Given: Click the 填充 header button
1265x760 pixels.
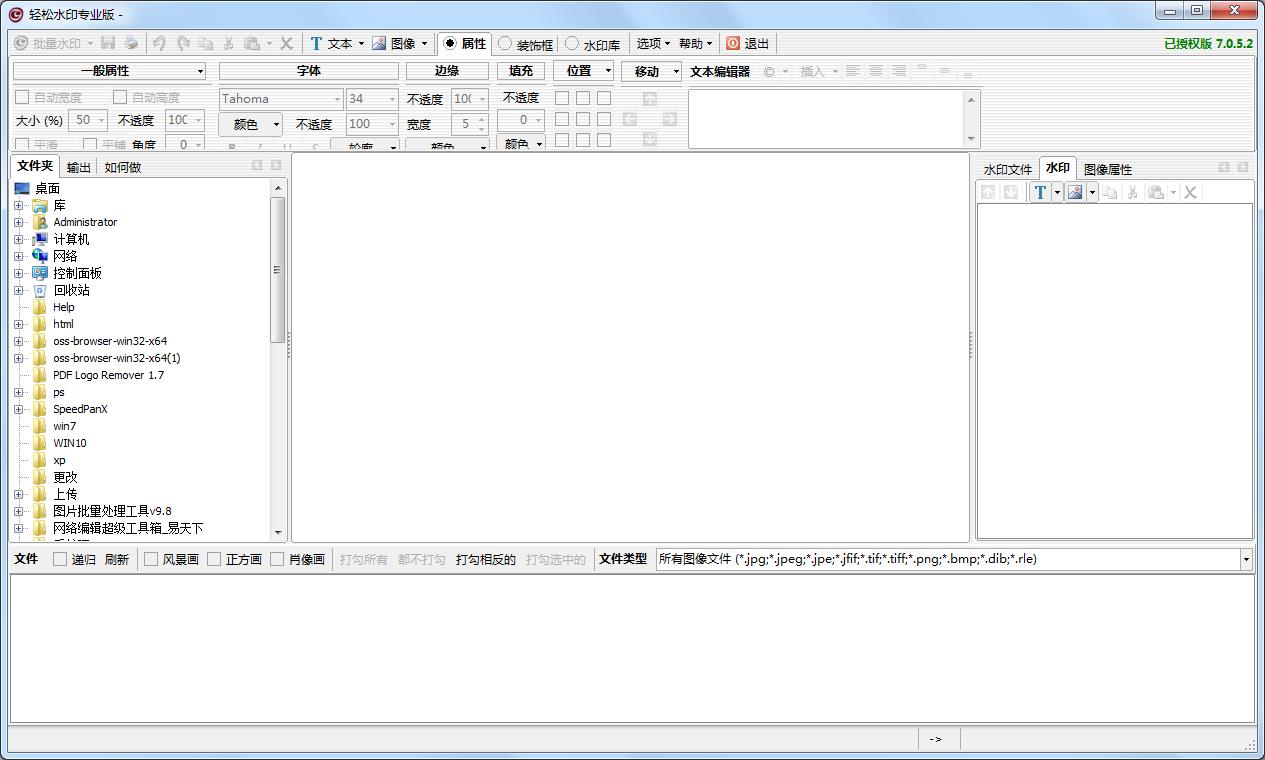Looking at the screenshot, I should click(521, 71).
